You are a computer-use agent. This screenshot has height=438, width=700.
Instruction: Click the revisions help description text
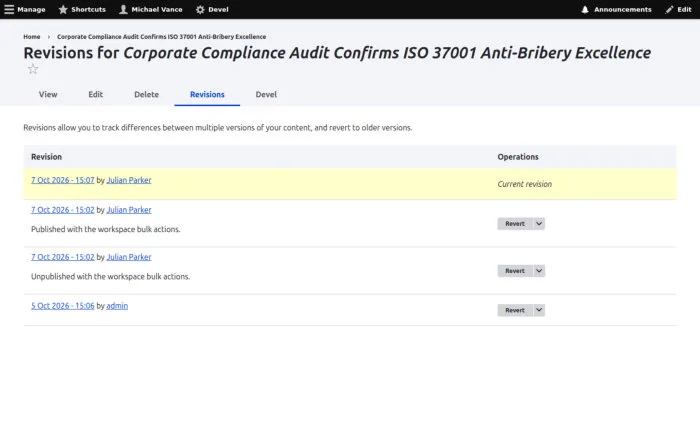218,128
